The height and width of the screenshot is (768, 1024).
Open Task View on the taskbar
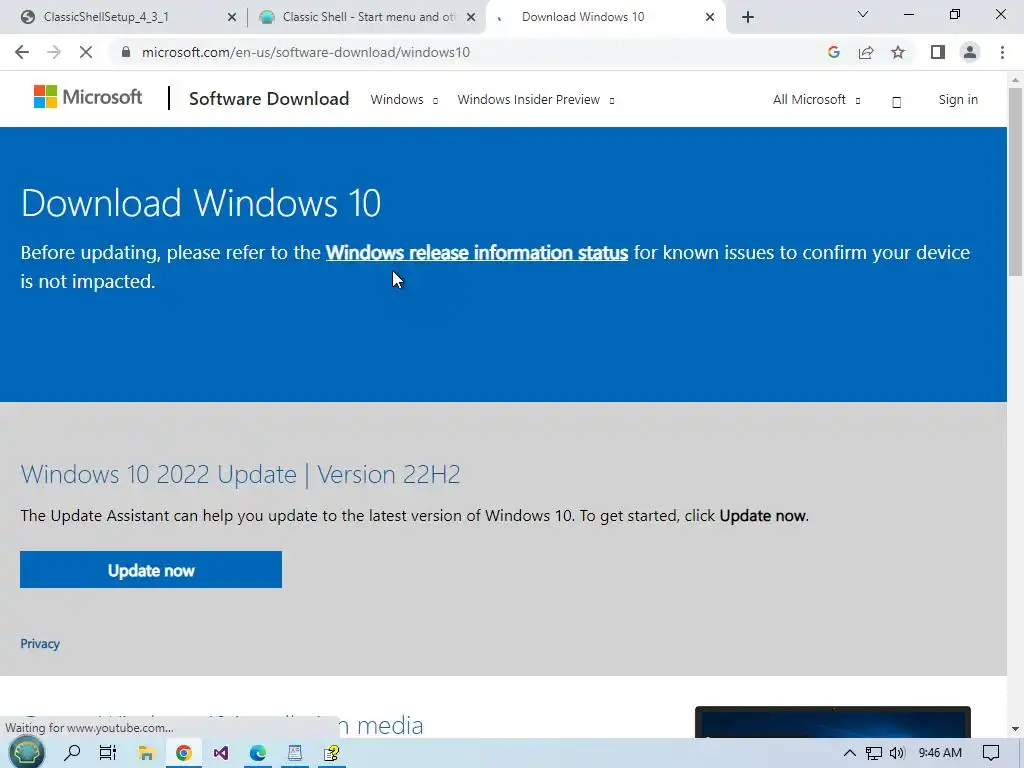pos(108,753)
